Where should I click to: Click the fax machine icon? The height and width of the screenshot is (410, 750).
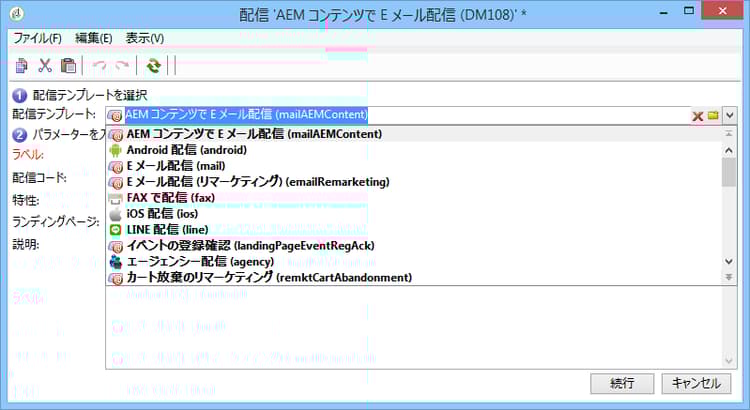115,198
